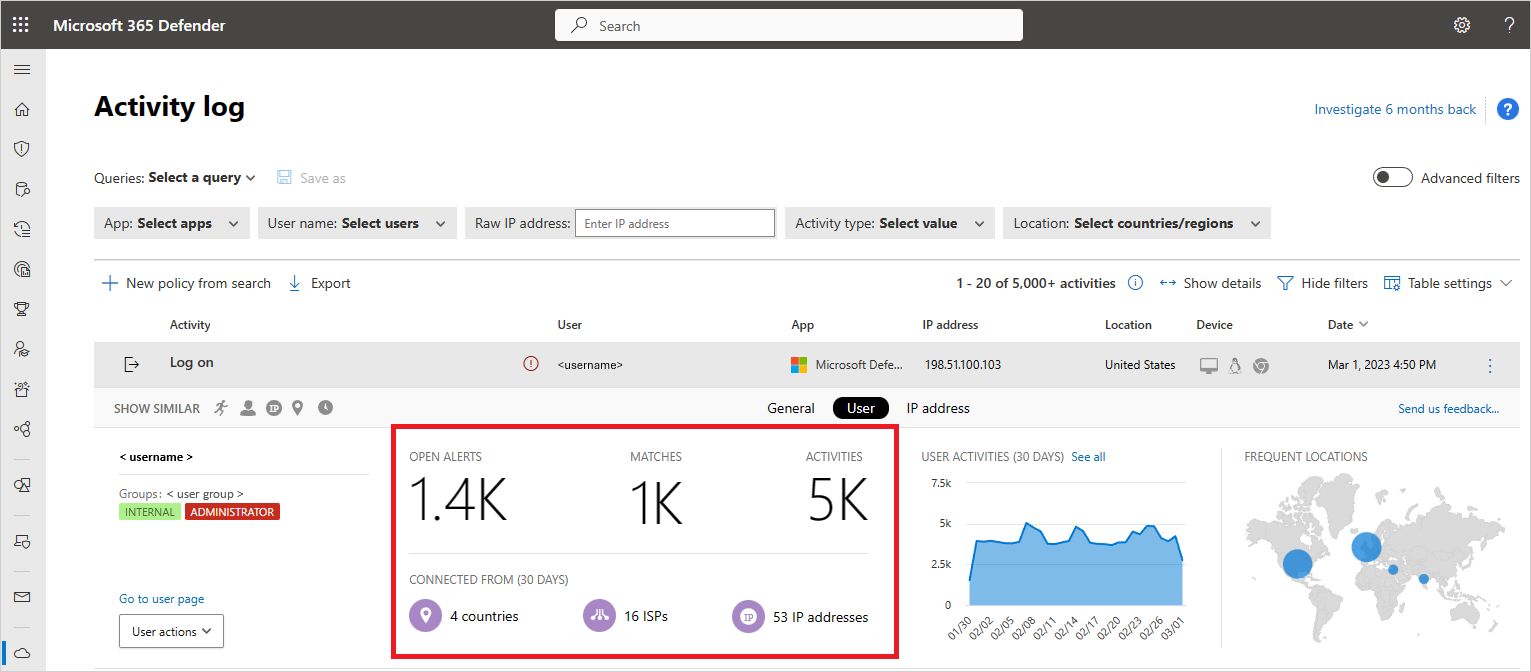Click the red alert icon on Log on row

[531, 364]
